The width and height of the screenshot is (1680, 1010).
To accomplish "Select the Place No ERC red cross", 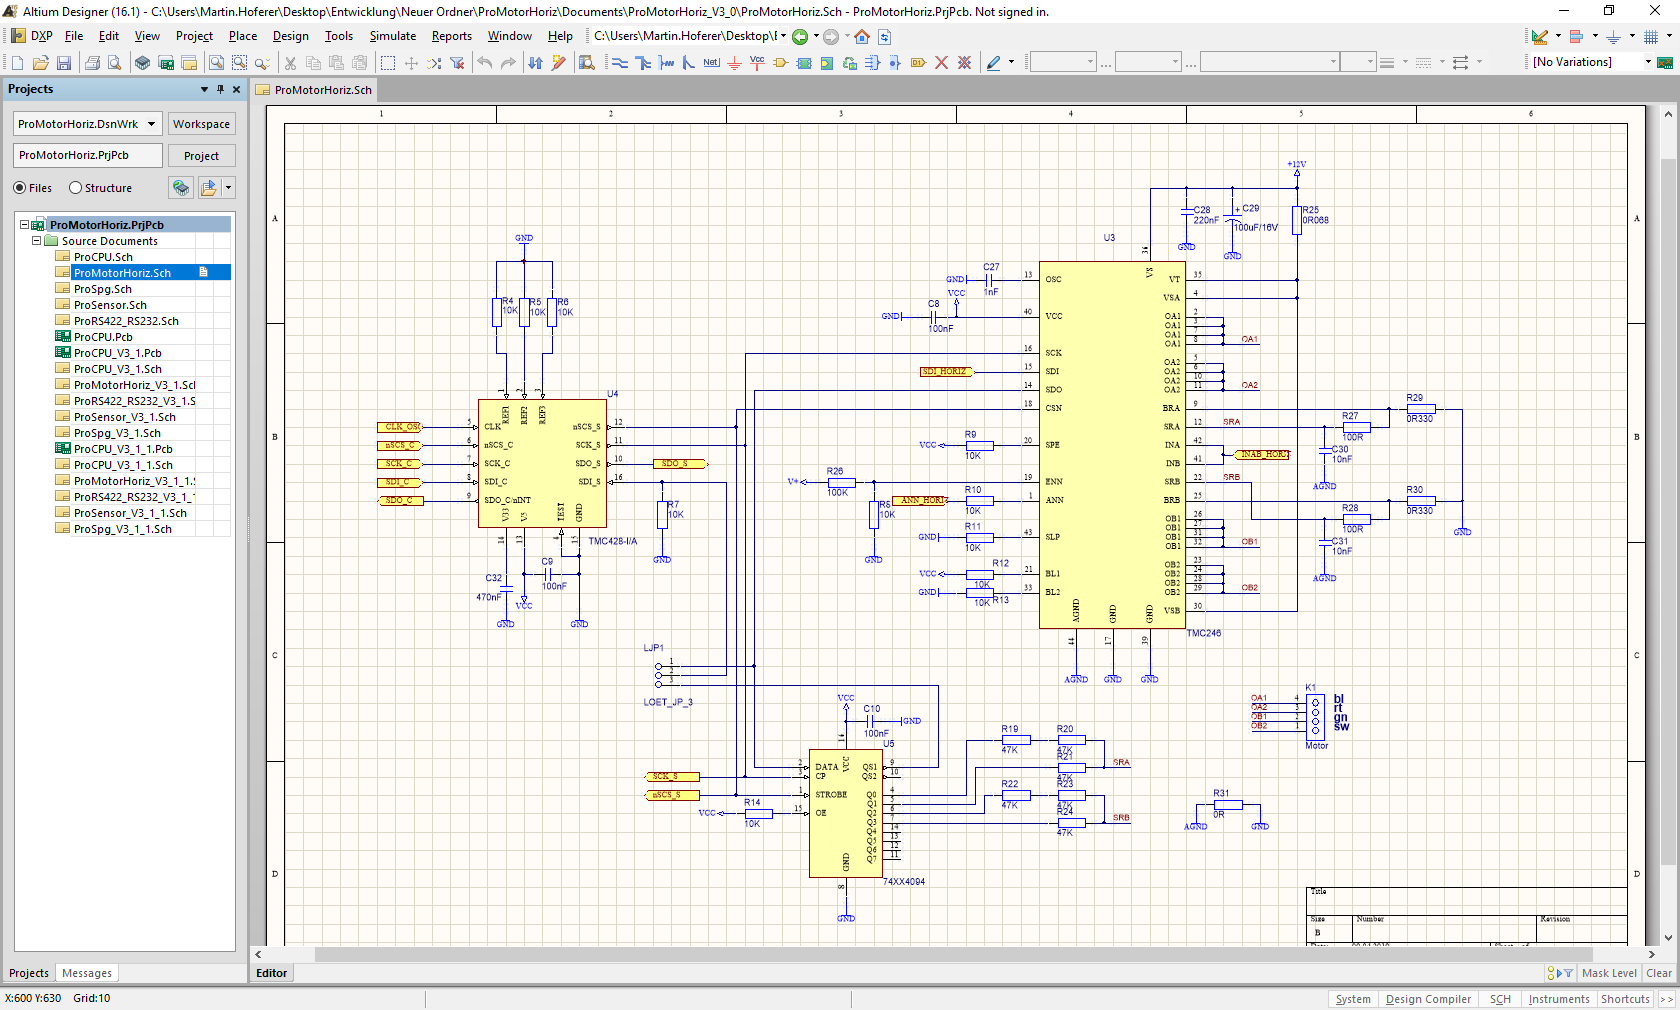I will pyautogui.click(x=941, y=63).
